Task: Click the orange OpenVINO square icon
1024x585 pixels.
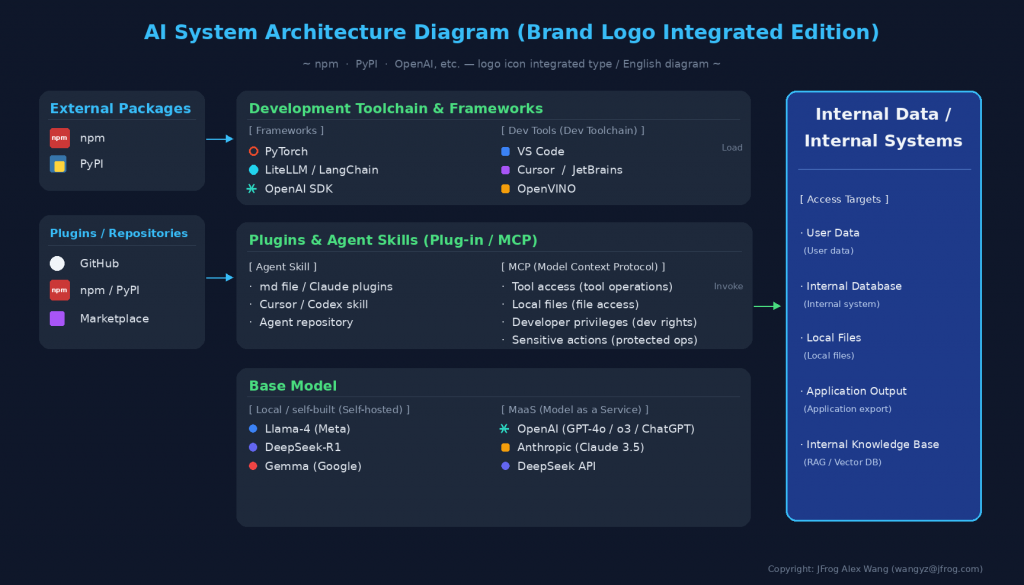Action: click(x=505, y=189)
